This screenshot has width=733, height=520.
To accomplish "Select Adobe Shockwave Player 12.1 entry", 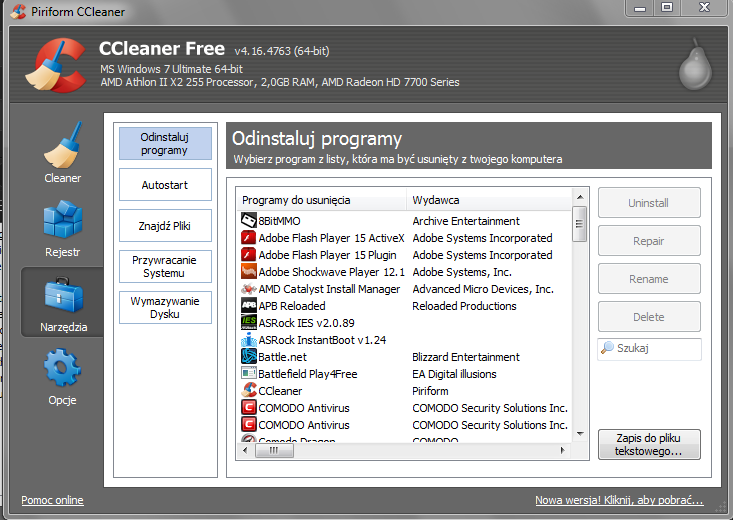I will [331, 272].
